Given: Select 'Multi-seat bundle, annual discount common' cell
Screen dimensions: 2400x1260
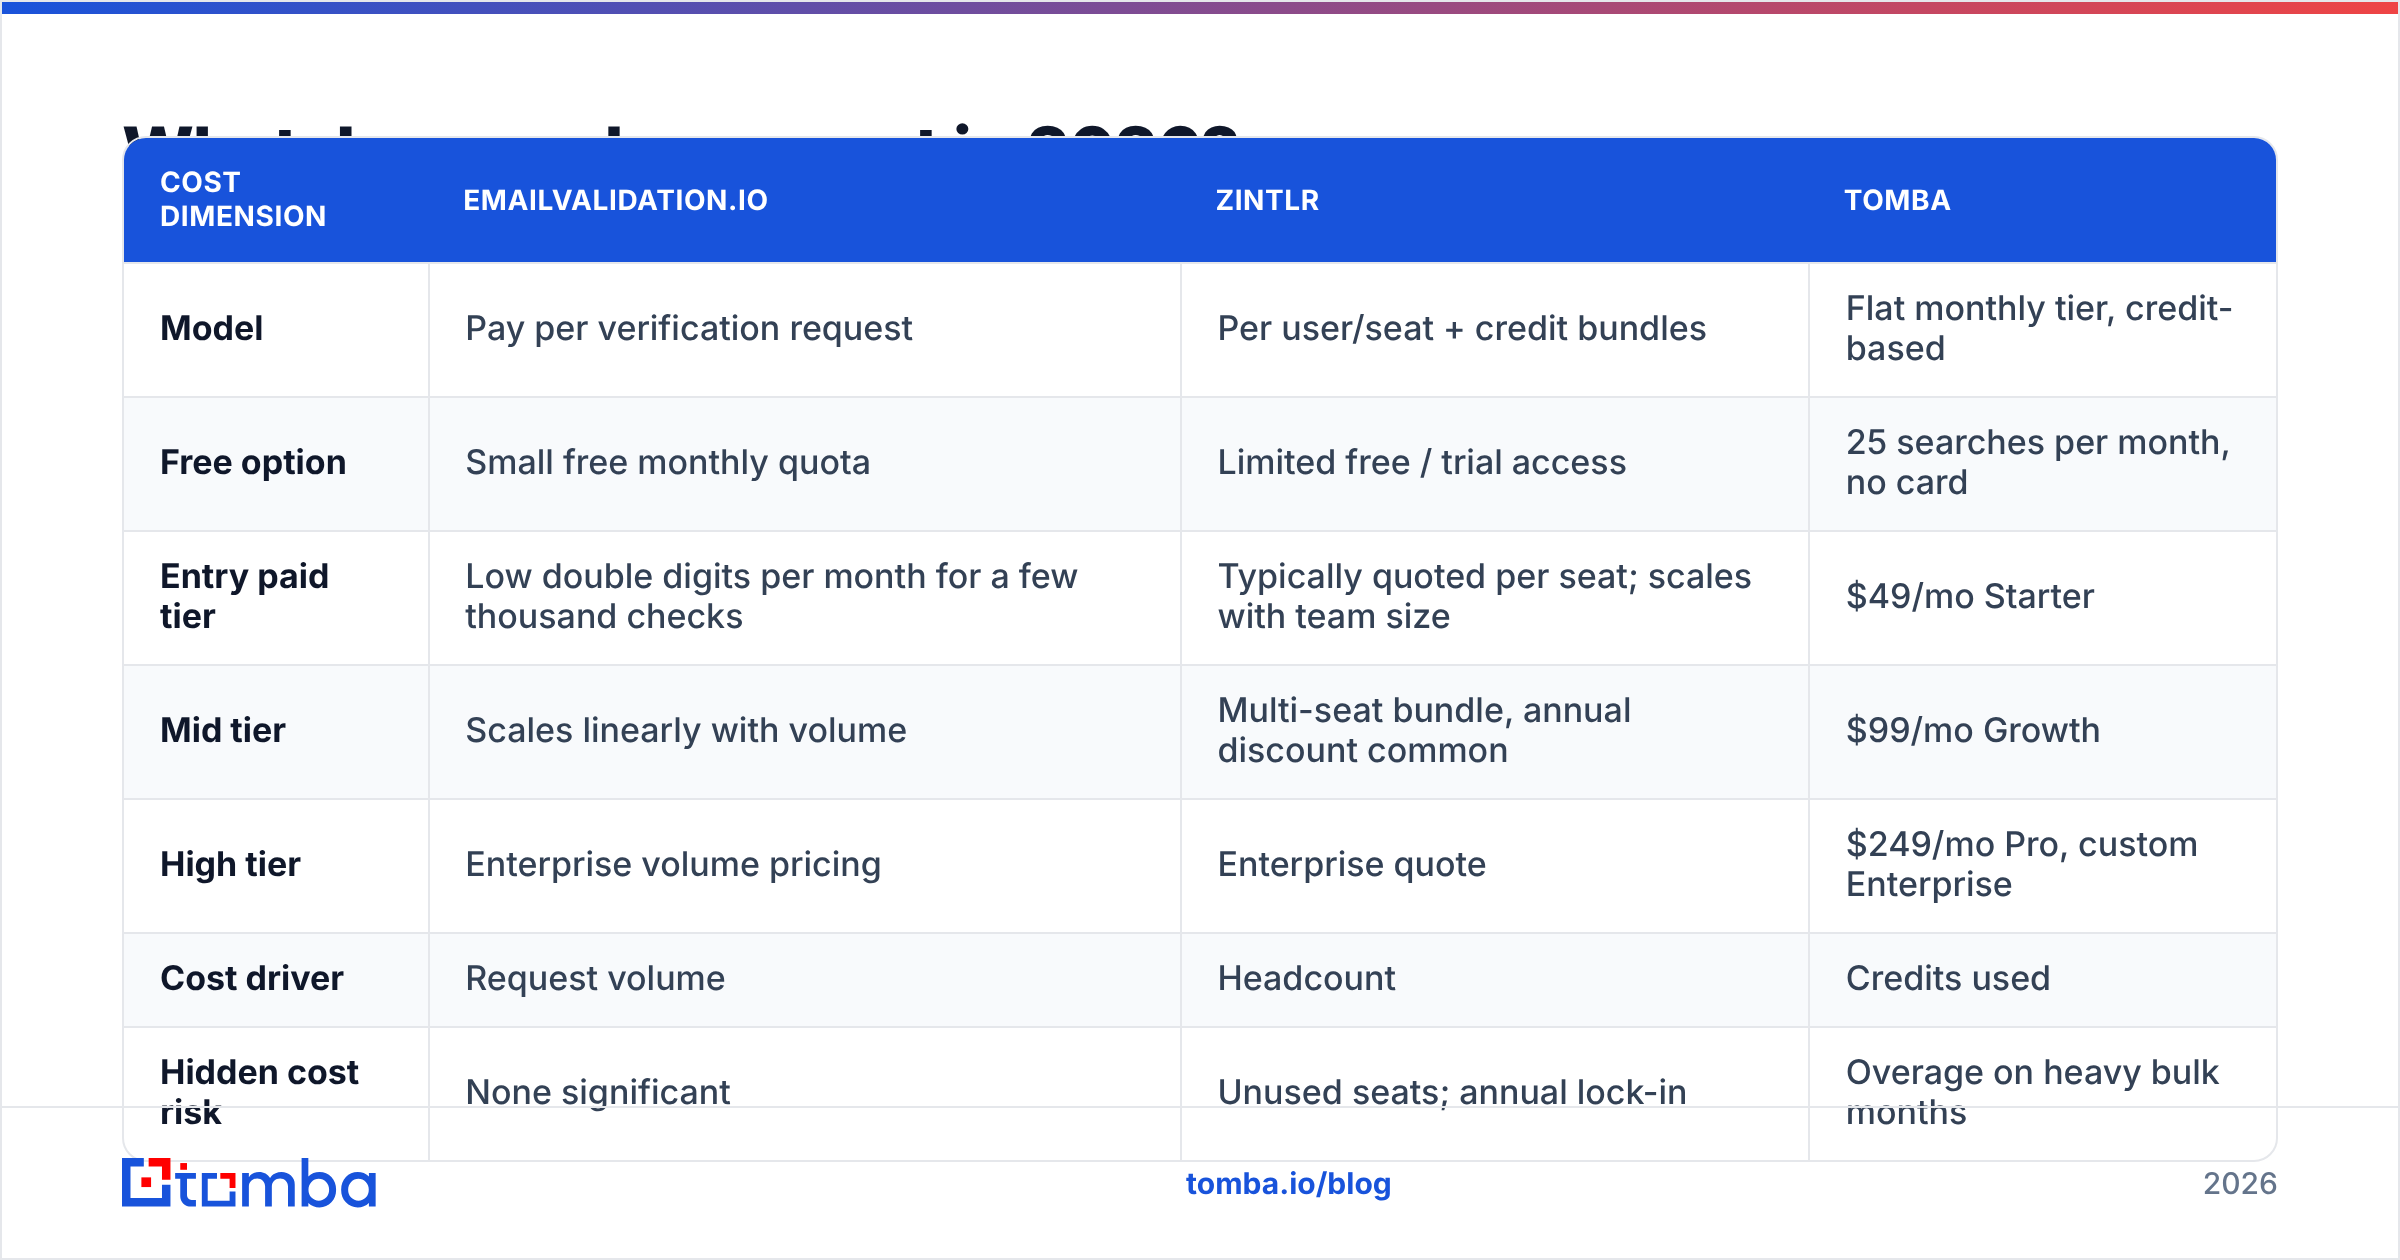Looking at the screenshot, I should tap(1495, 731).
